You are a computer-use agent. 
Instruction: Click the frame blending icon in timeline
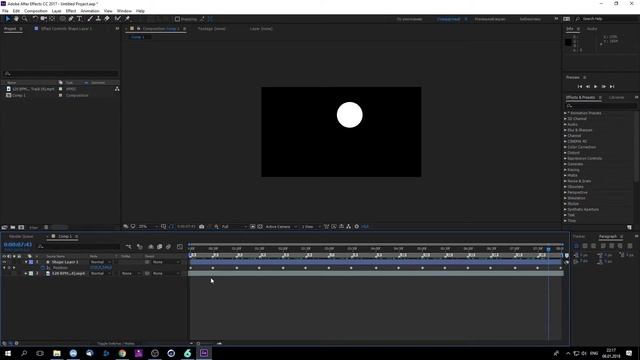point(160,247)
